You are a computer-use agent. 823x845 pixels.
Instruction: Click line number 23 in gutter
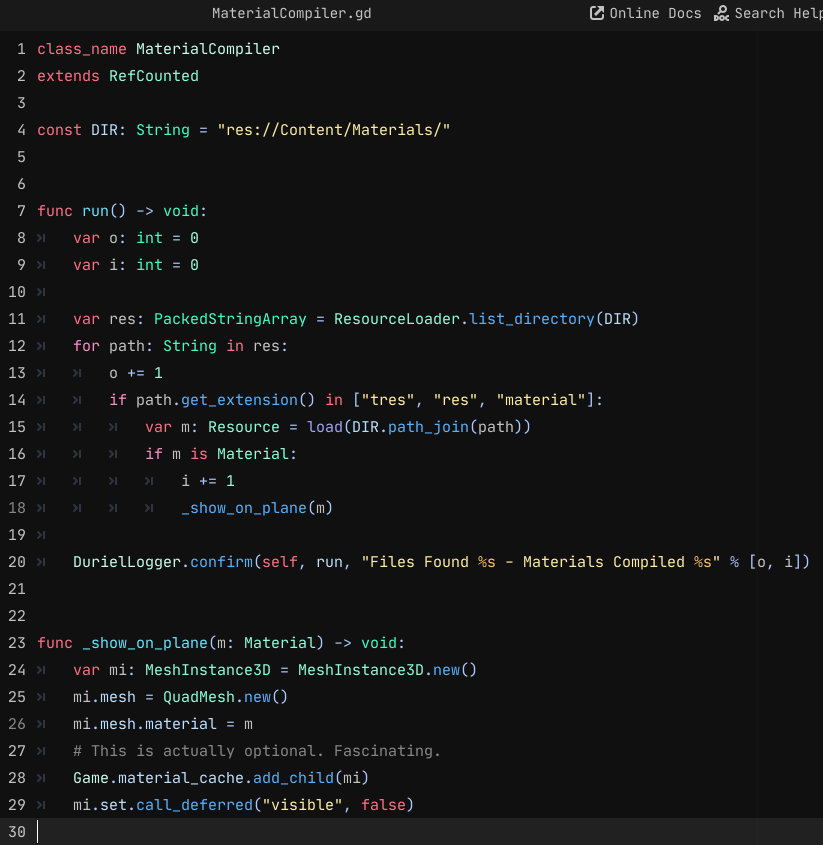point(17,643)
